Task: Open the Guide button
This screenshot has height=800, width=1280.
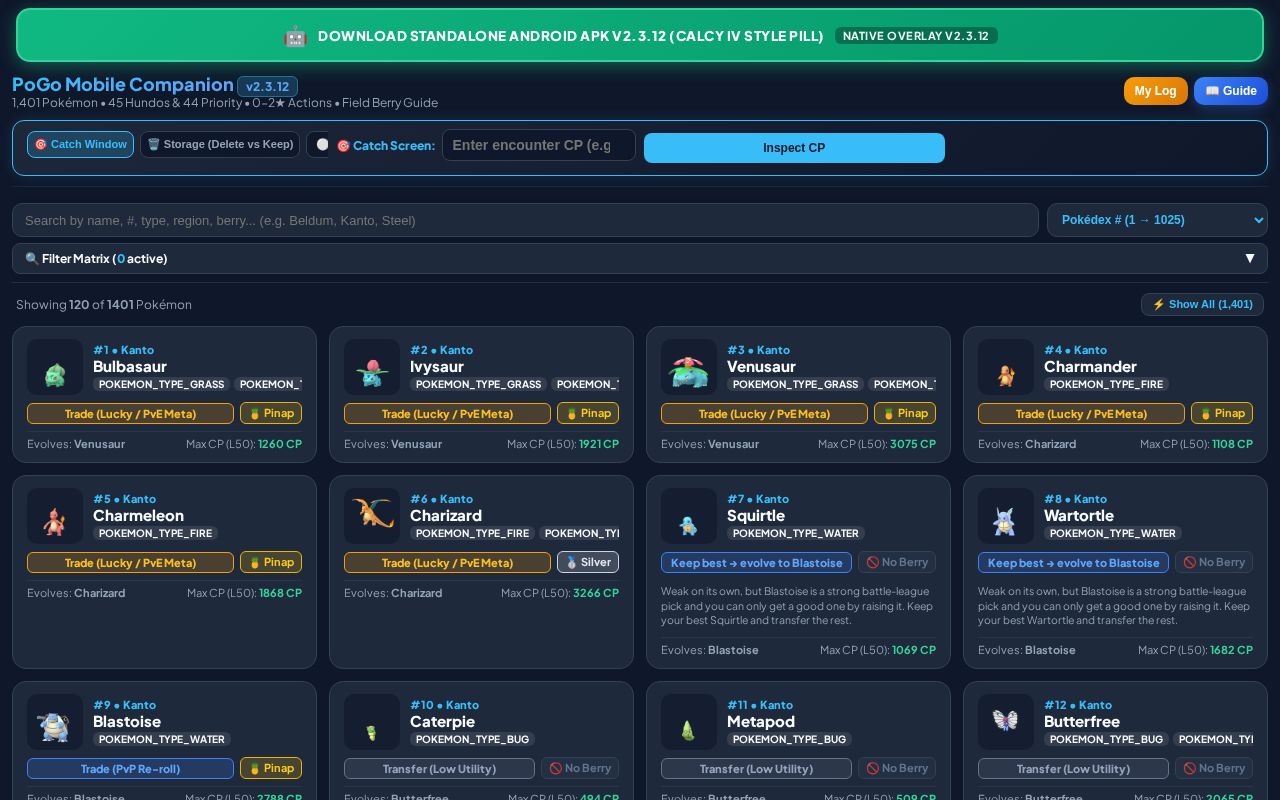Action: point(1231,91)
